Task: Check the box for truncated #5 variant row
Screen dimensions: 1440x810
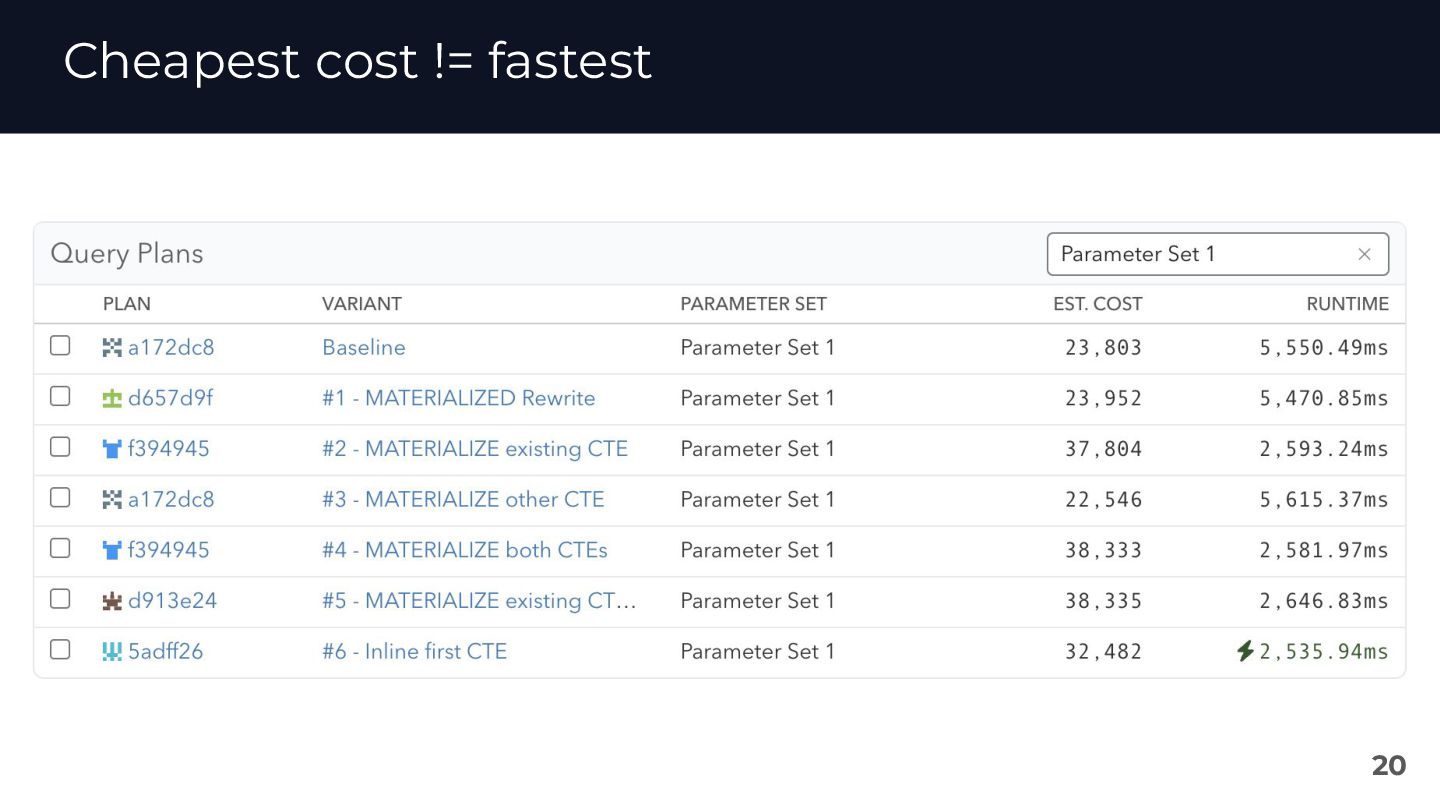Action: pos(60,599)
